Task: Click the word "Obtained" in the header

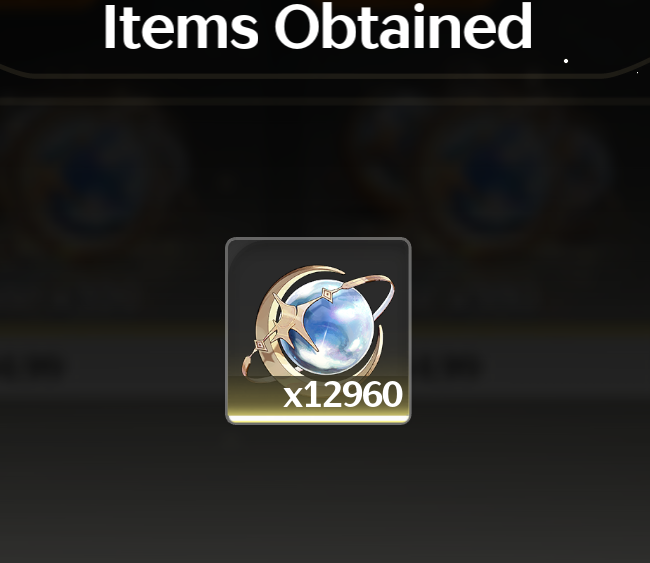Action: (x=403, y=27)
